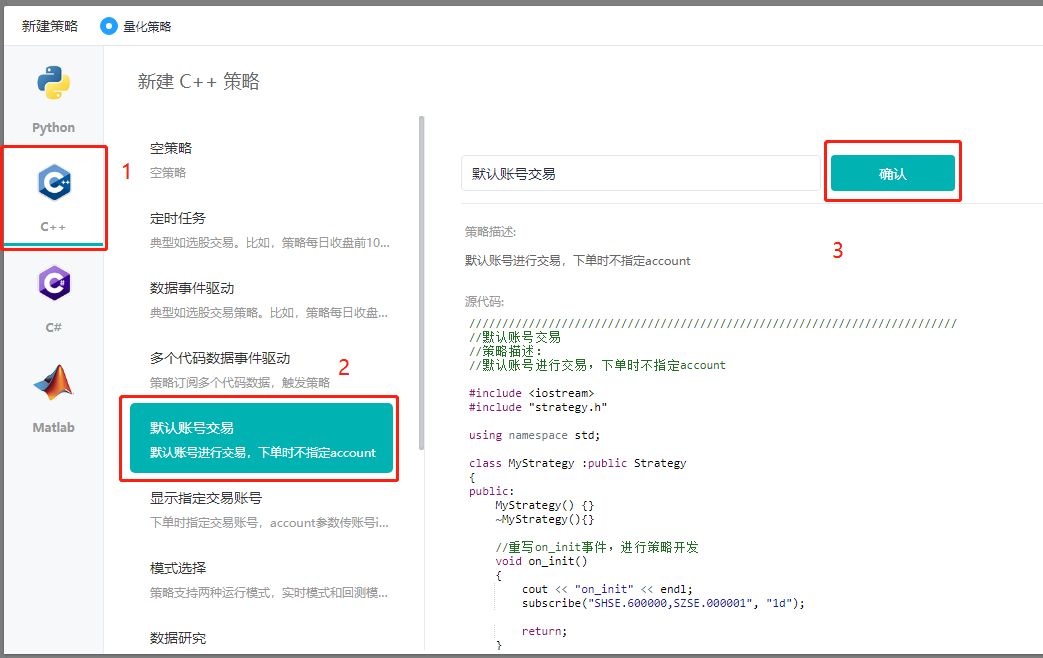
Task: Click the void on_init() code line
Action: click(x=541, y=561)
